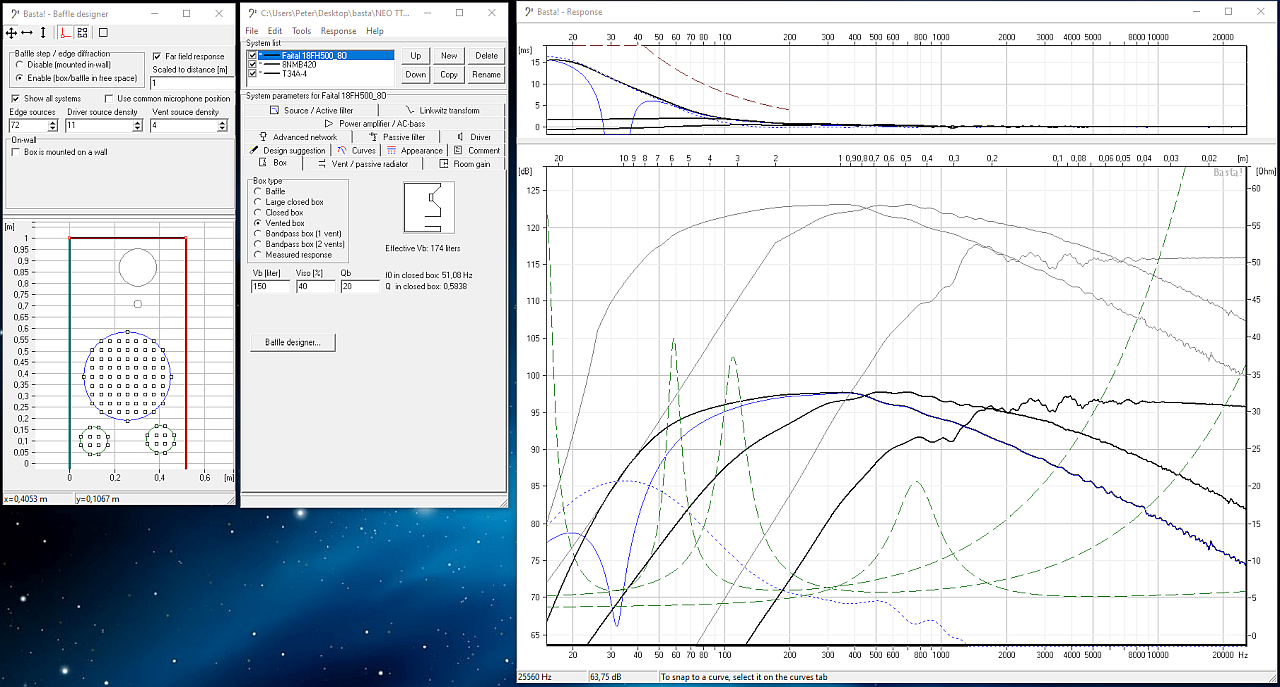This screenshot has height=687, width=1280.
Task: Uncheck the Far field response checkbox
Action: tap(157, 57)
